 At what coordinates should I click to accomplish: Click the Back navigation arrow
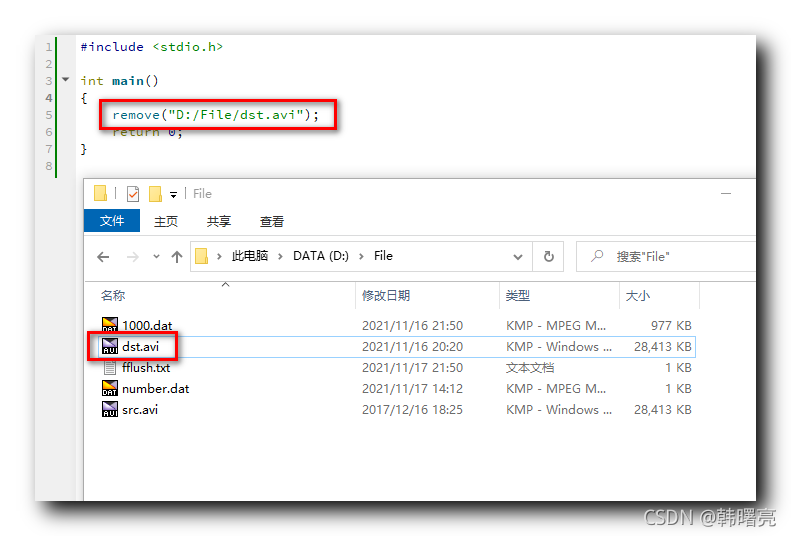(x=103, y=257)
